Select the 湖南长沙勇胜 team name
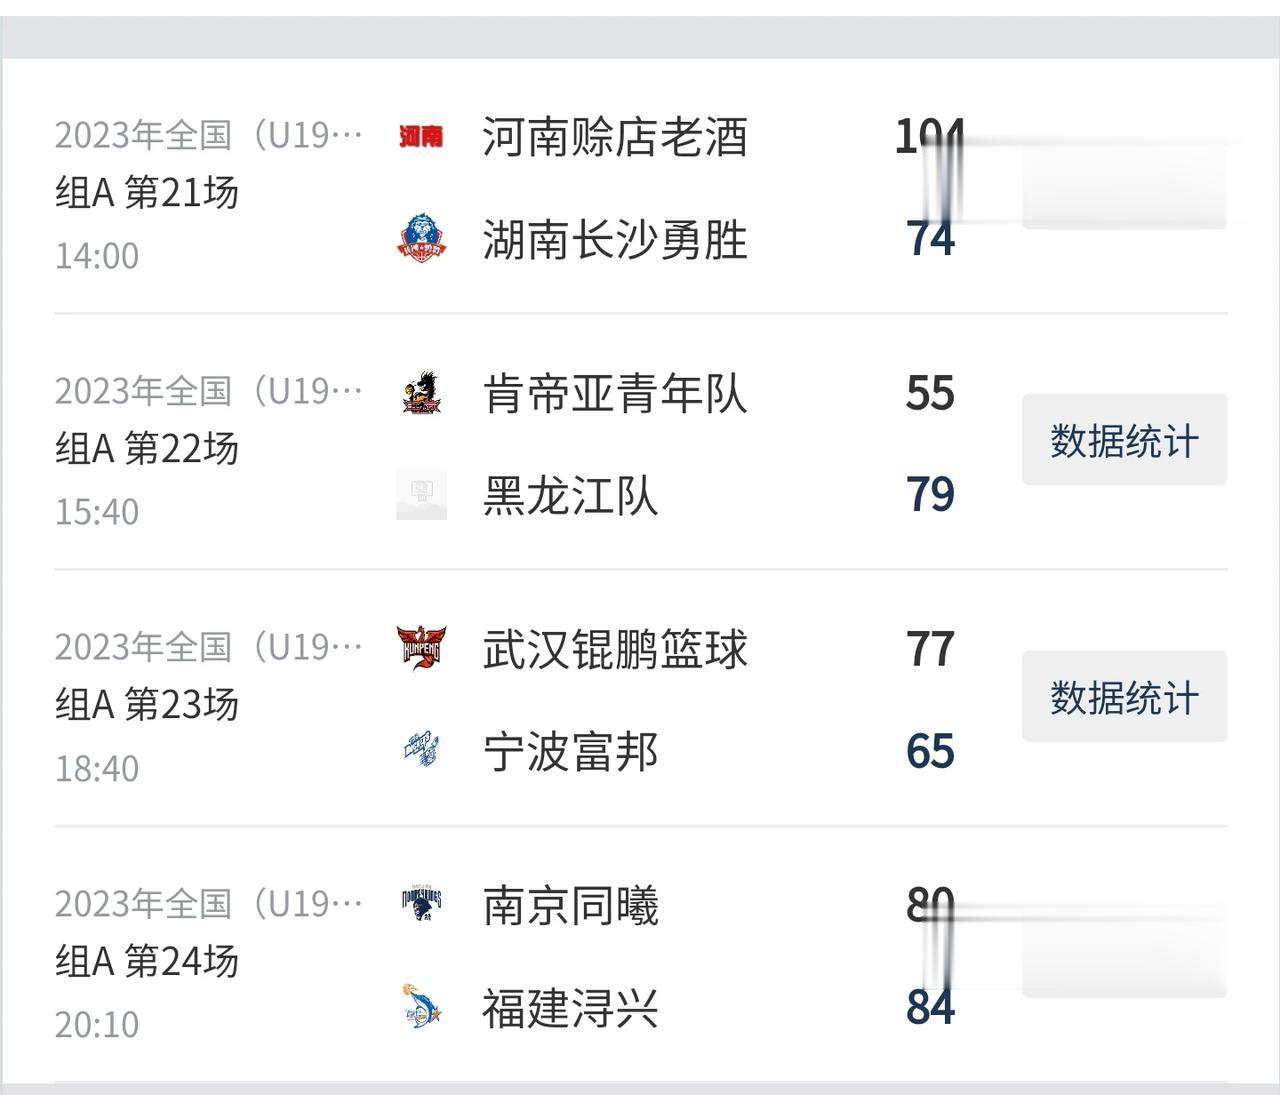The height and width of the screenshot is (1095, 1280). pos(616,240)
